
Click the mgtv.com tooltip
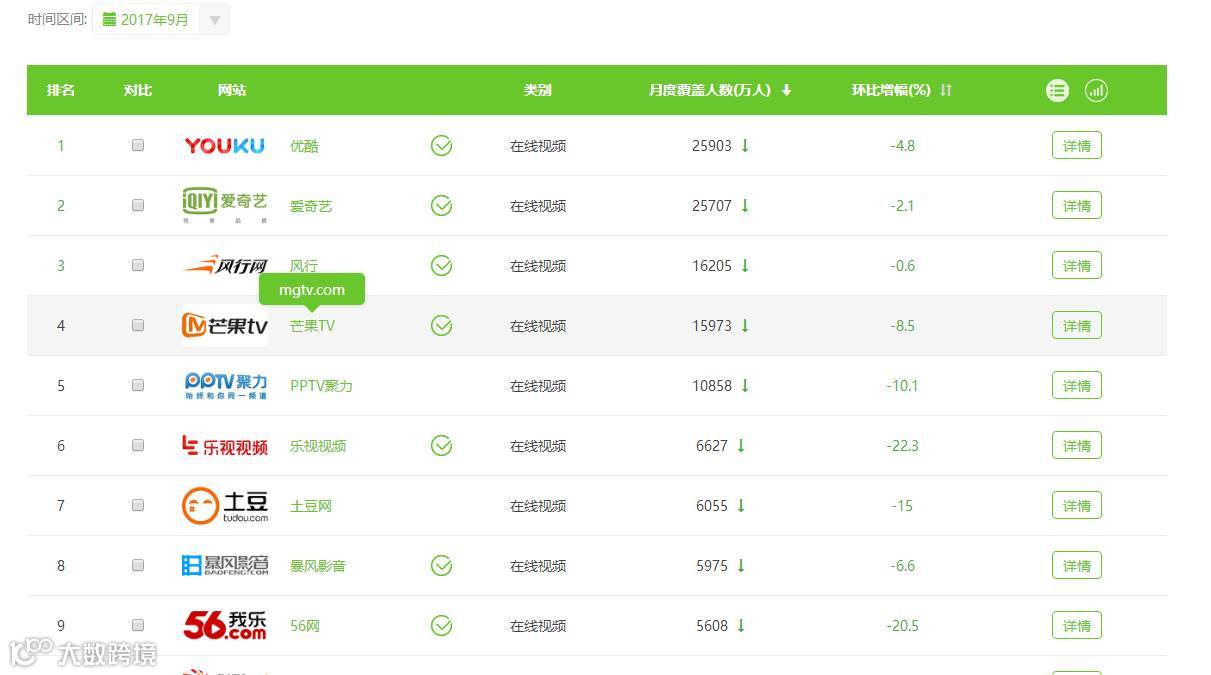click(x=312, y=290)
